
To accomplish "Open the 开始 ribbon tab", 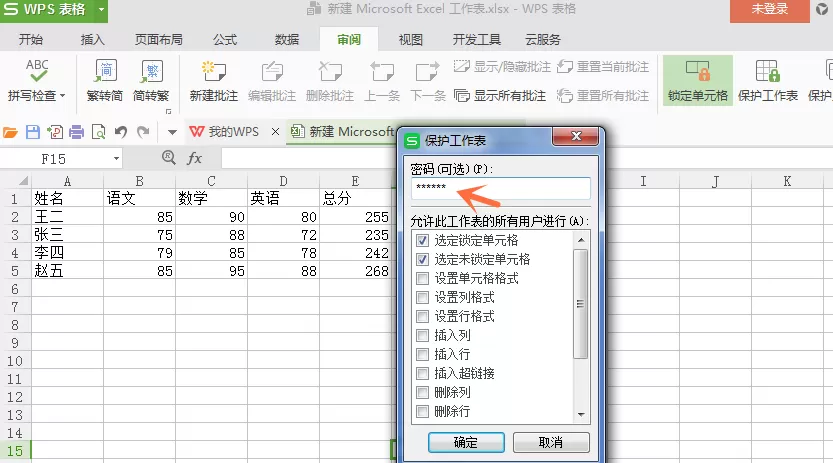I will point(31,40).
